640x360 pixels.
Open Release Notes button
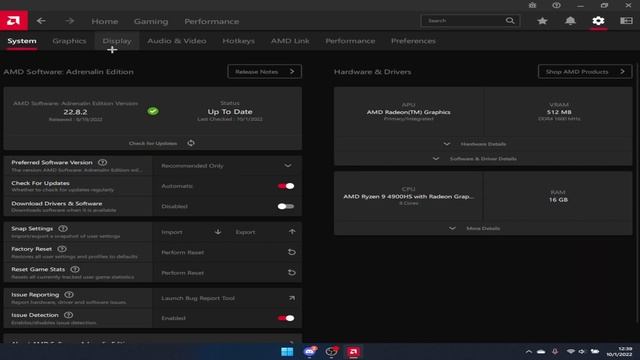click(264, 71)
